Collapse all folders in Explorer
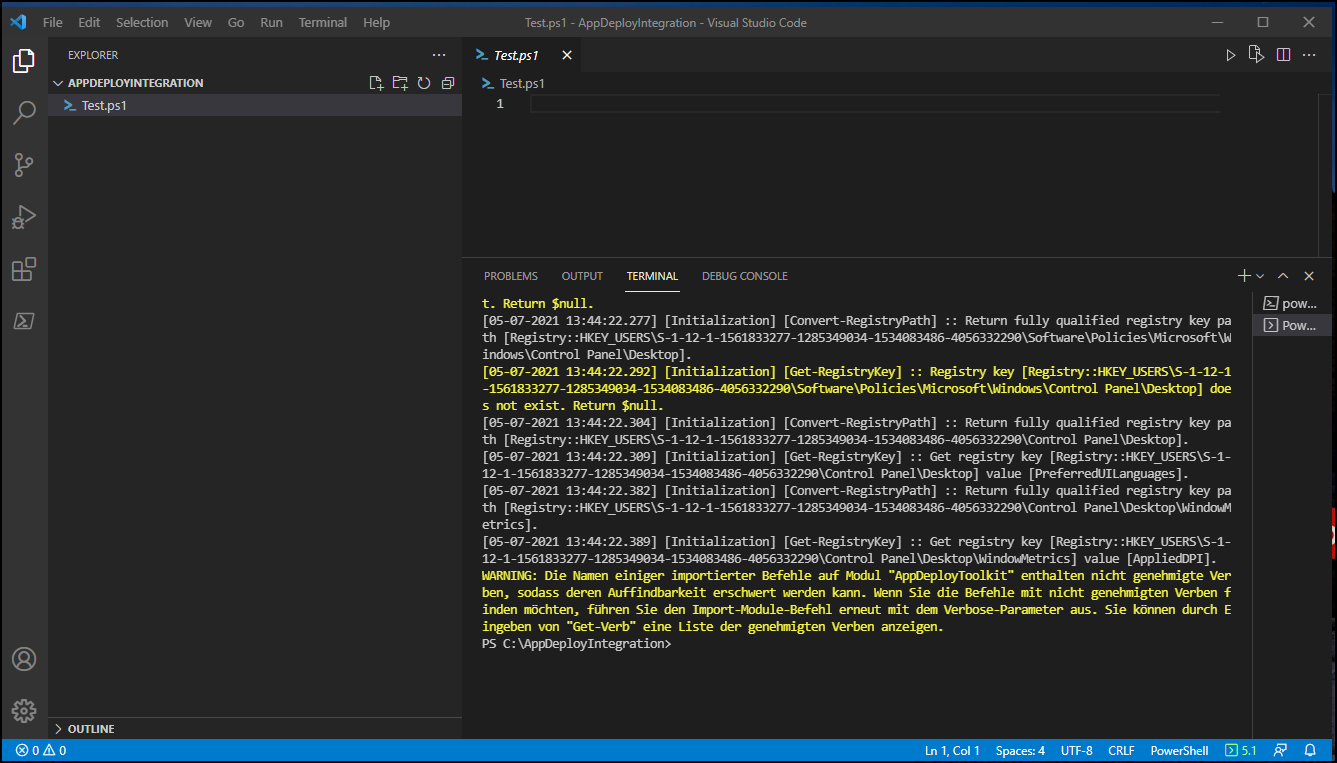The image size is (1337, 763). tap(448, 83)
